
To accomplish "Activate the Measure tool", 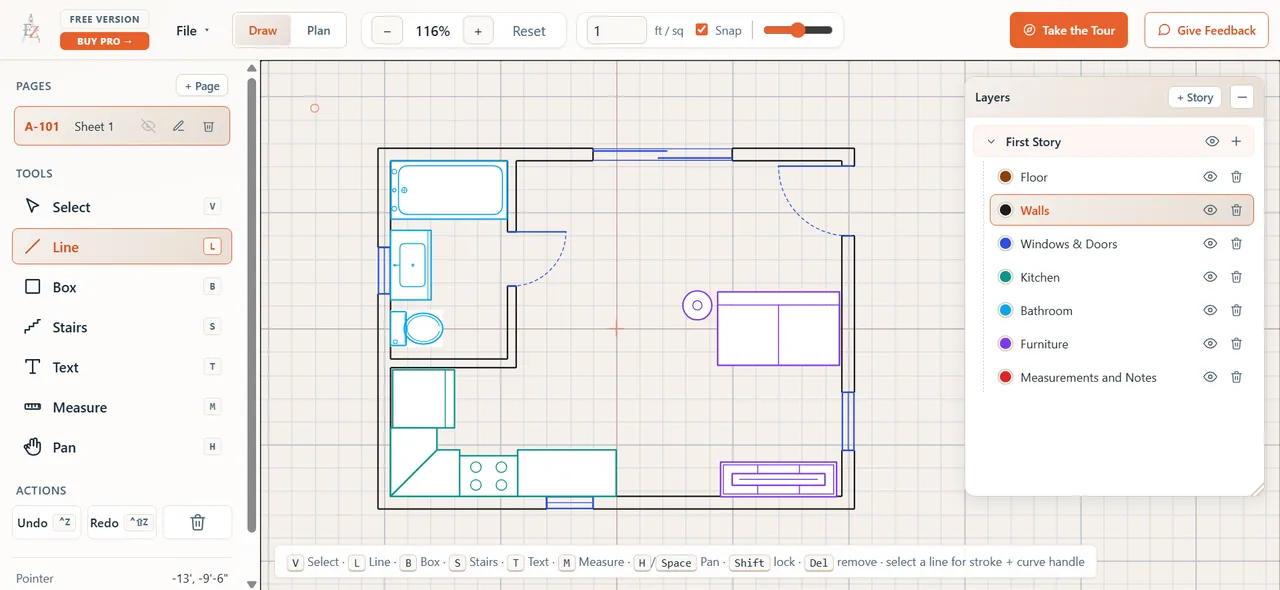I will pos(122,407).
